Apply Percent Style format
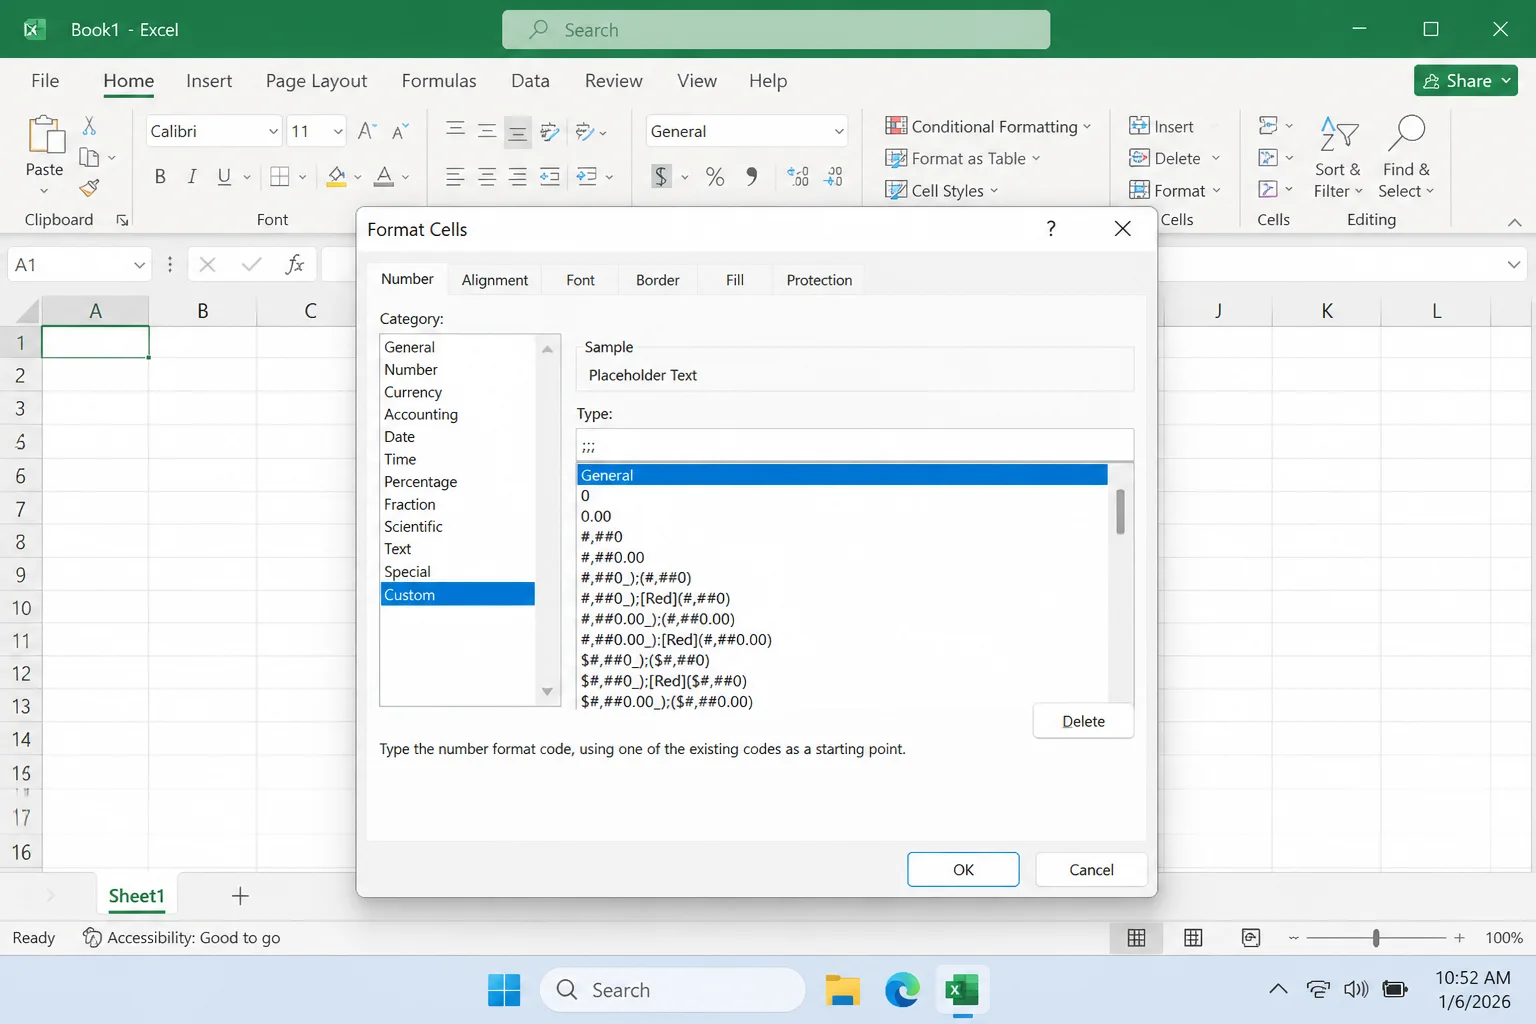This screenshot has height=1024, width=1536. click(715, 177)
